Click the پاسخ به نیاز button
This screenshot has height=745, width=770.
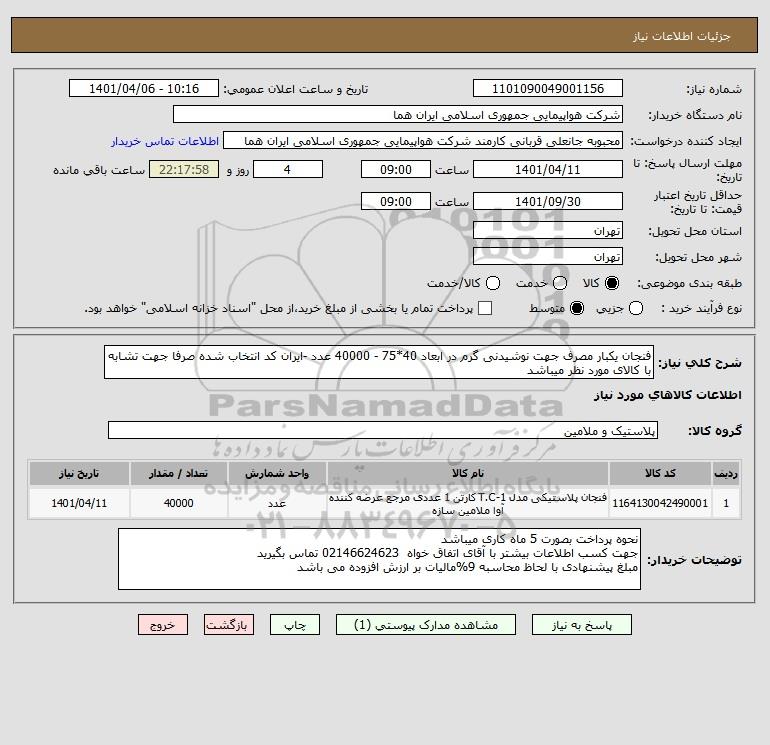581,625
